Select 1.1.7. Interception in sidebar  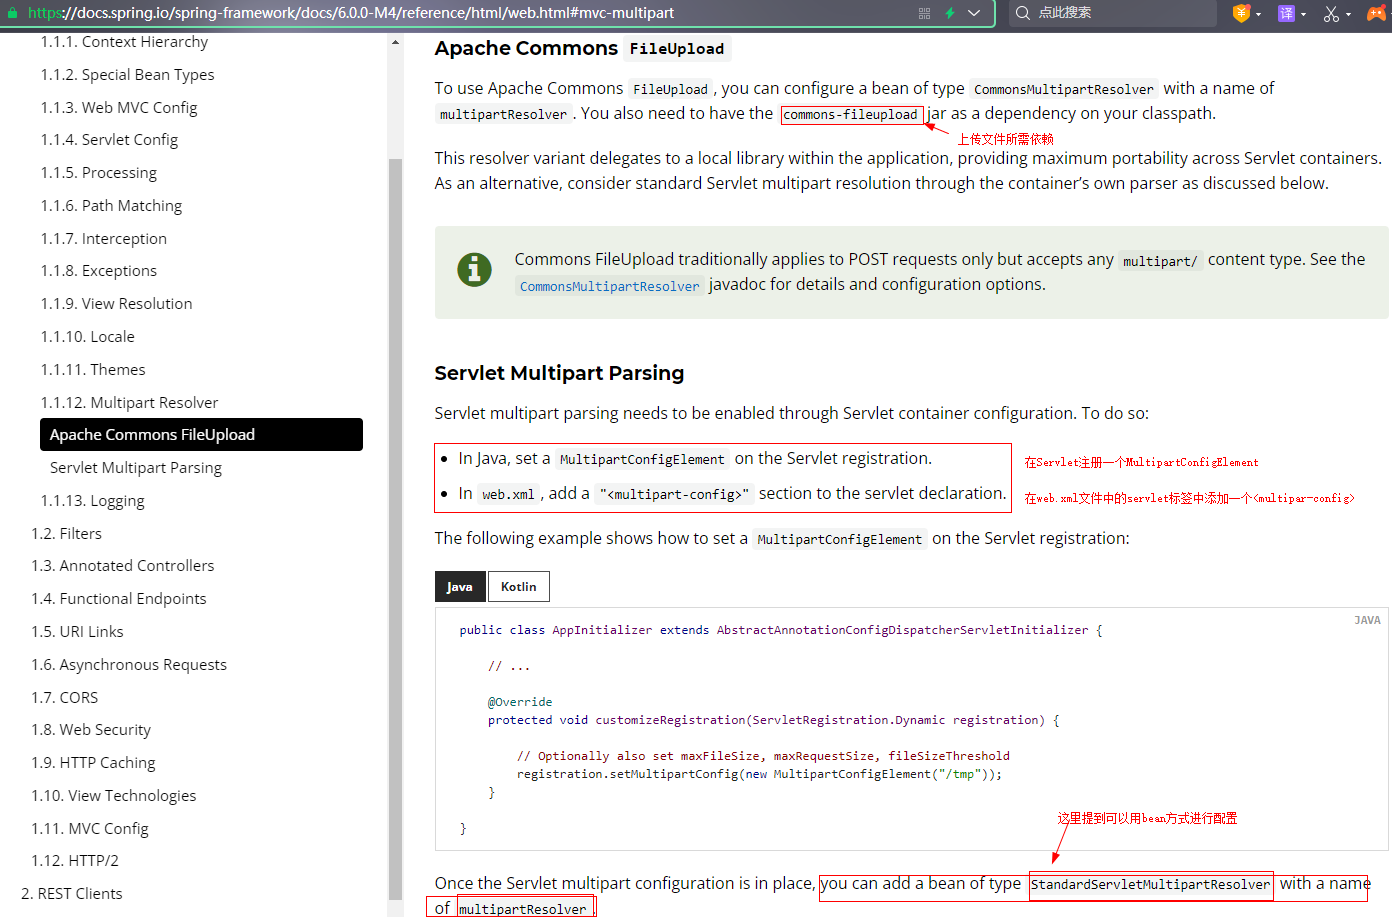(x=104, y=239)
